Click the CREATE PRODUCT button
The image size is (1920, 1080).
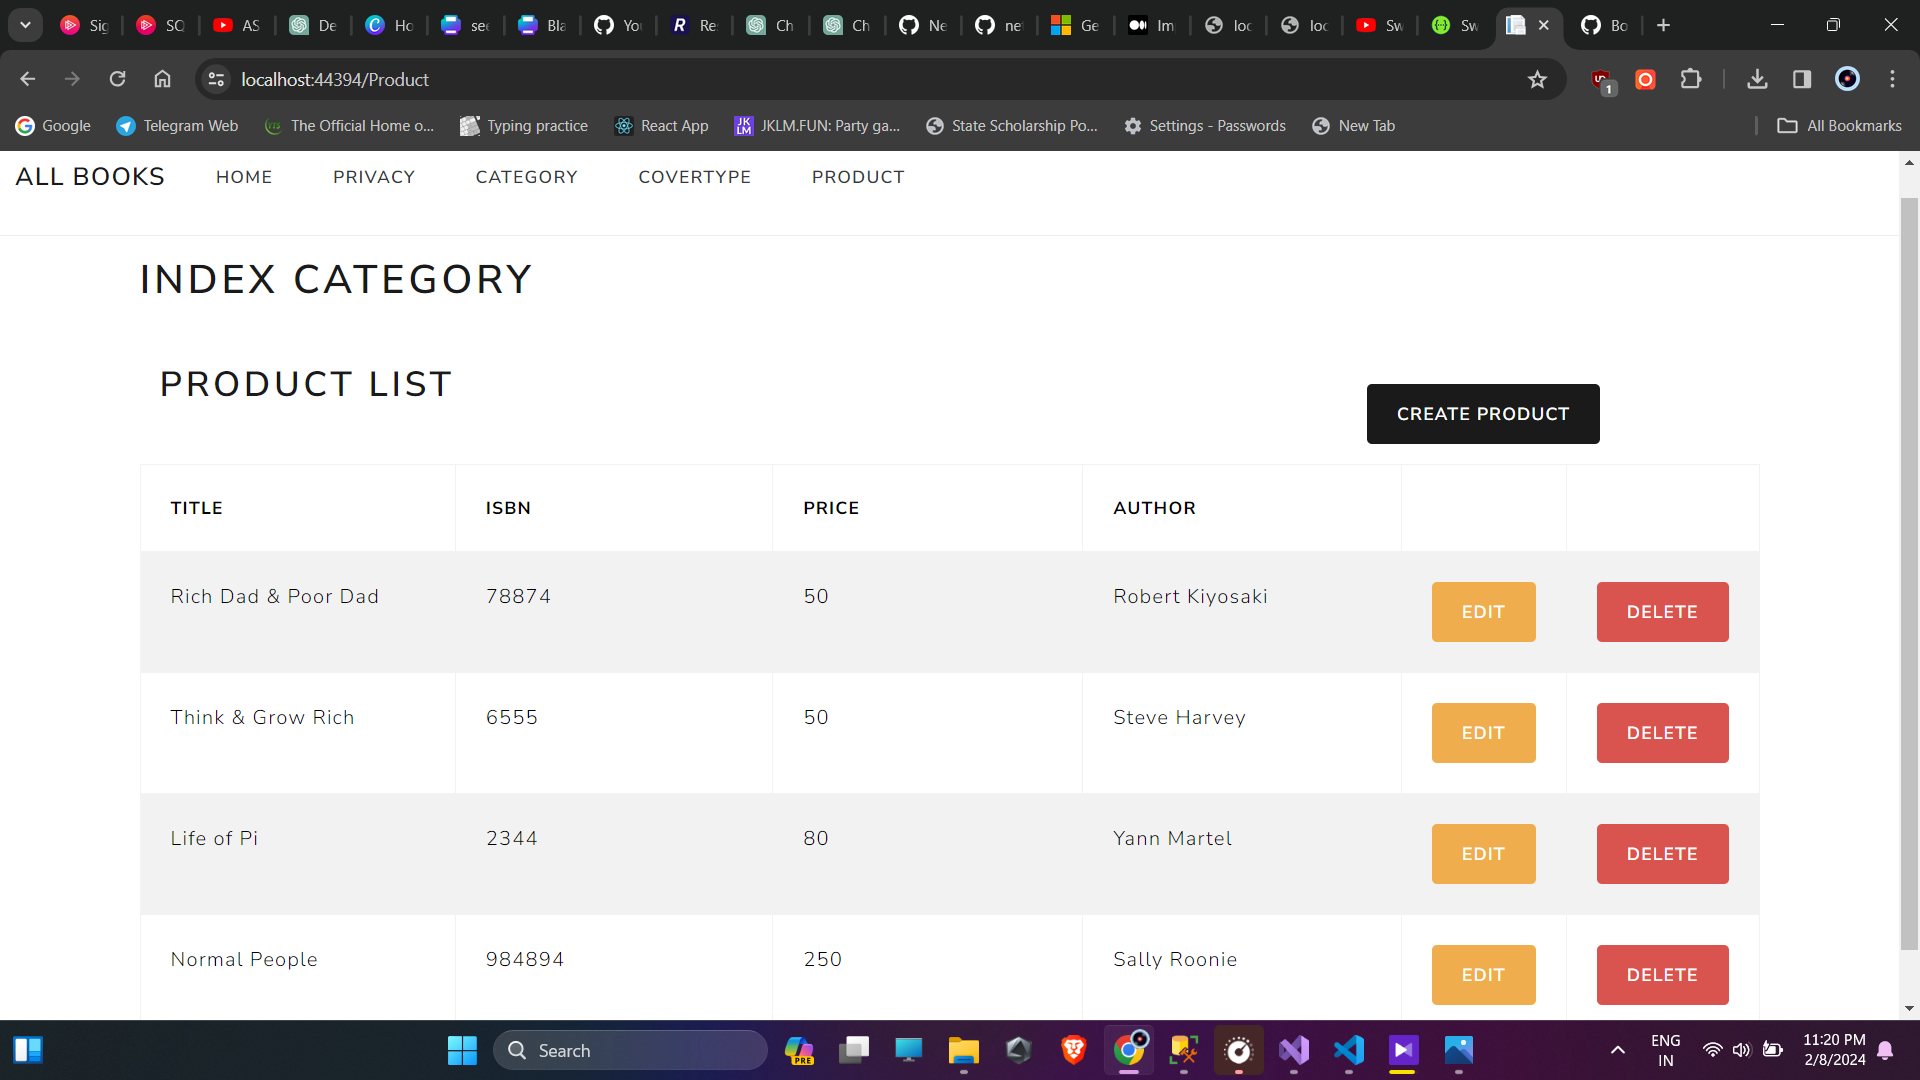click(1482, 413)
